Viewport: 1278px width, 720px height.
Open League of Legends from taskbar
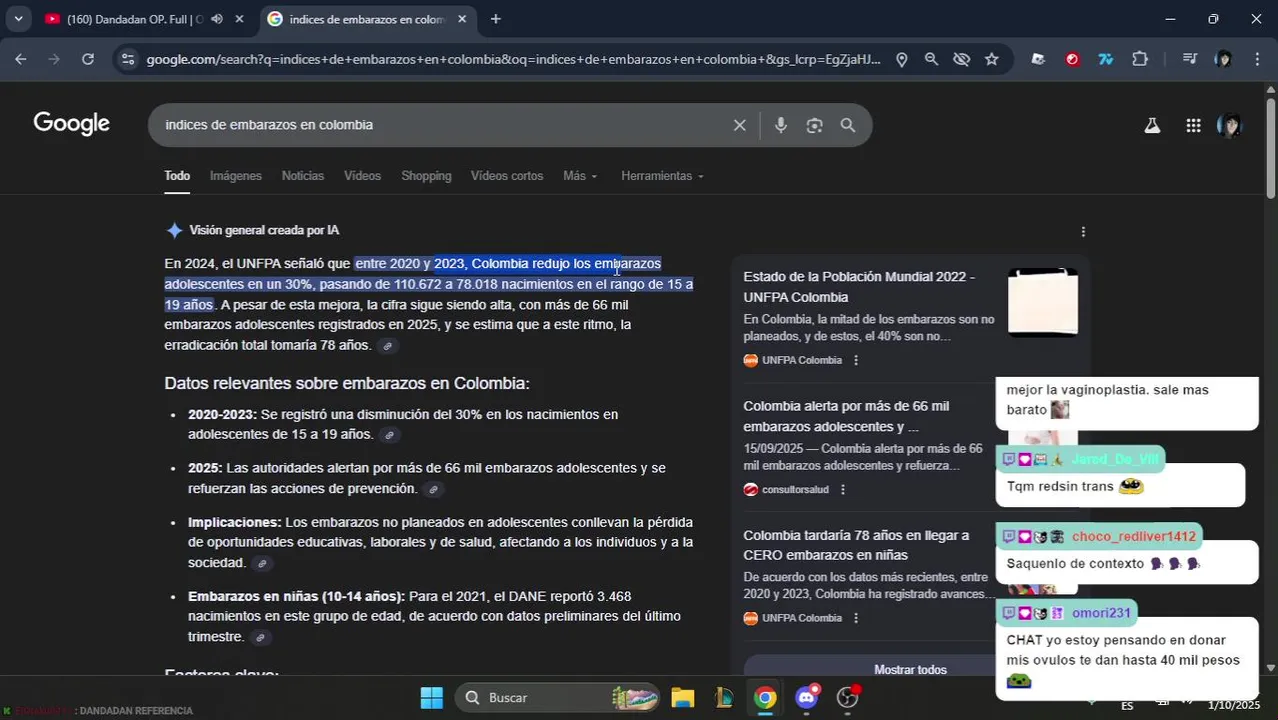[x=723, y=697]
